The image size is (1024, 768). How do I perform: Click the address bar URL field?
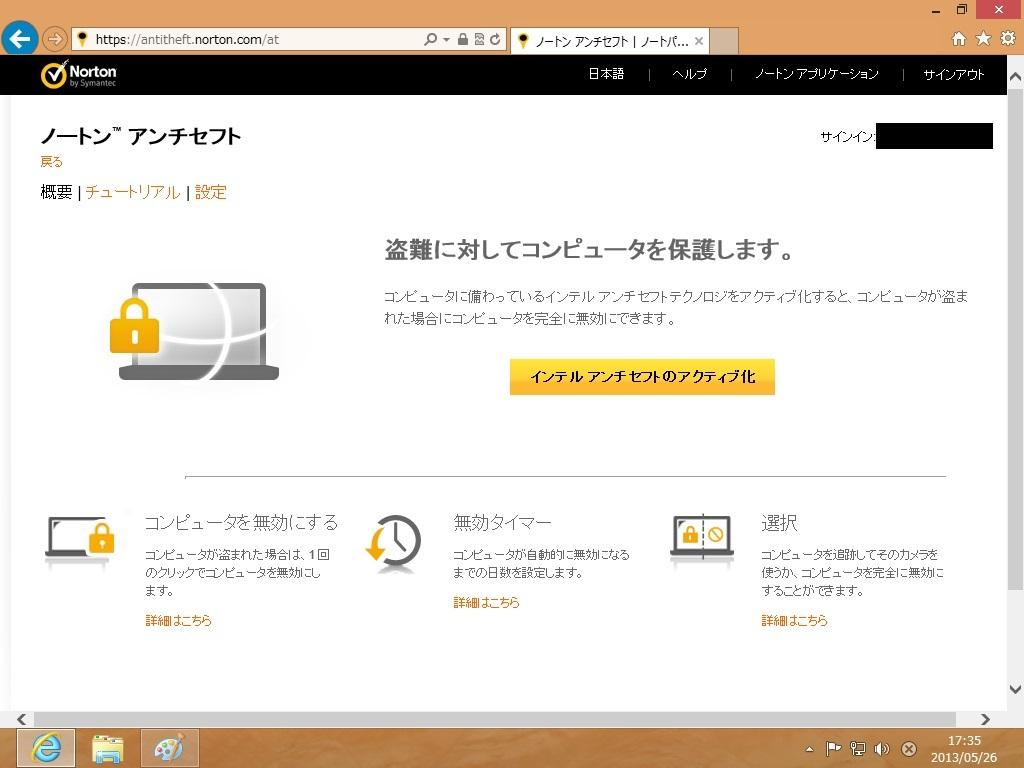pyautogui.click(x=250, y=40)
